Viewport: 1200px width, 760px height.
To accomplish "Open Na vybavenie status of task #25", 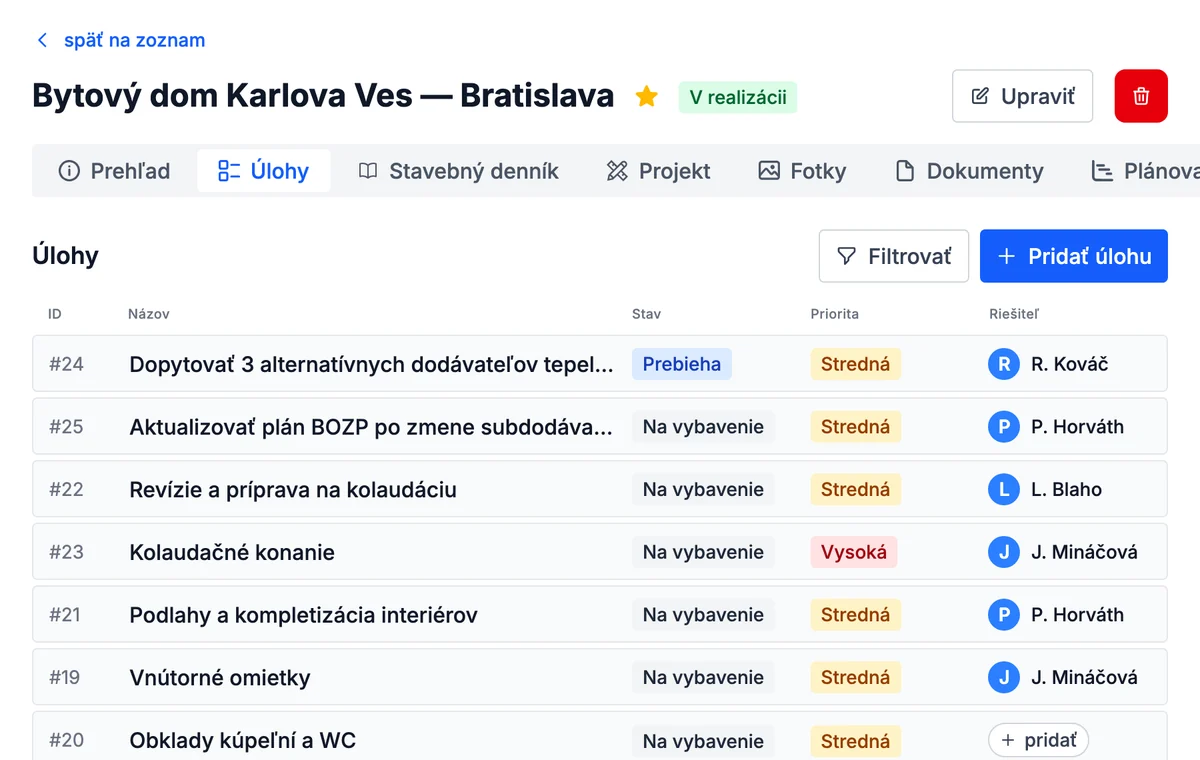I will point(703,427).
